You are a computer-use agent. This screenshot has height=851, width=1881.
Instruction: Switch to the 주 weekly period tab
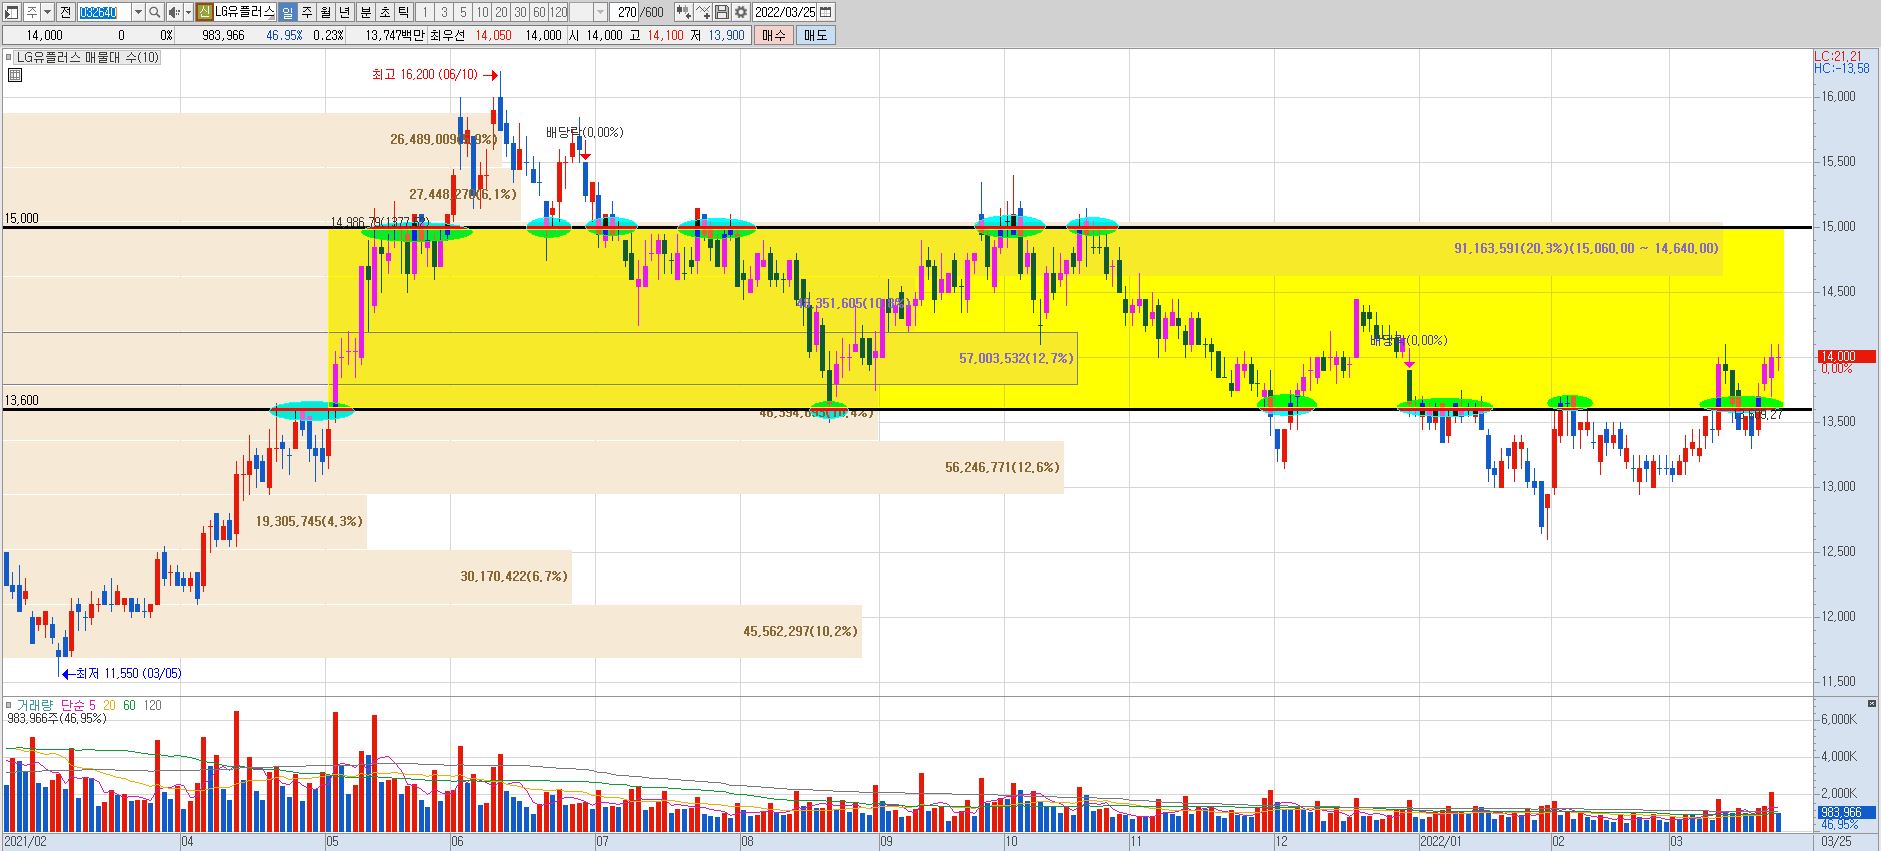click(306, 12)
